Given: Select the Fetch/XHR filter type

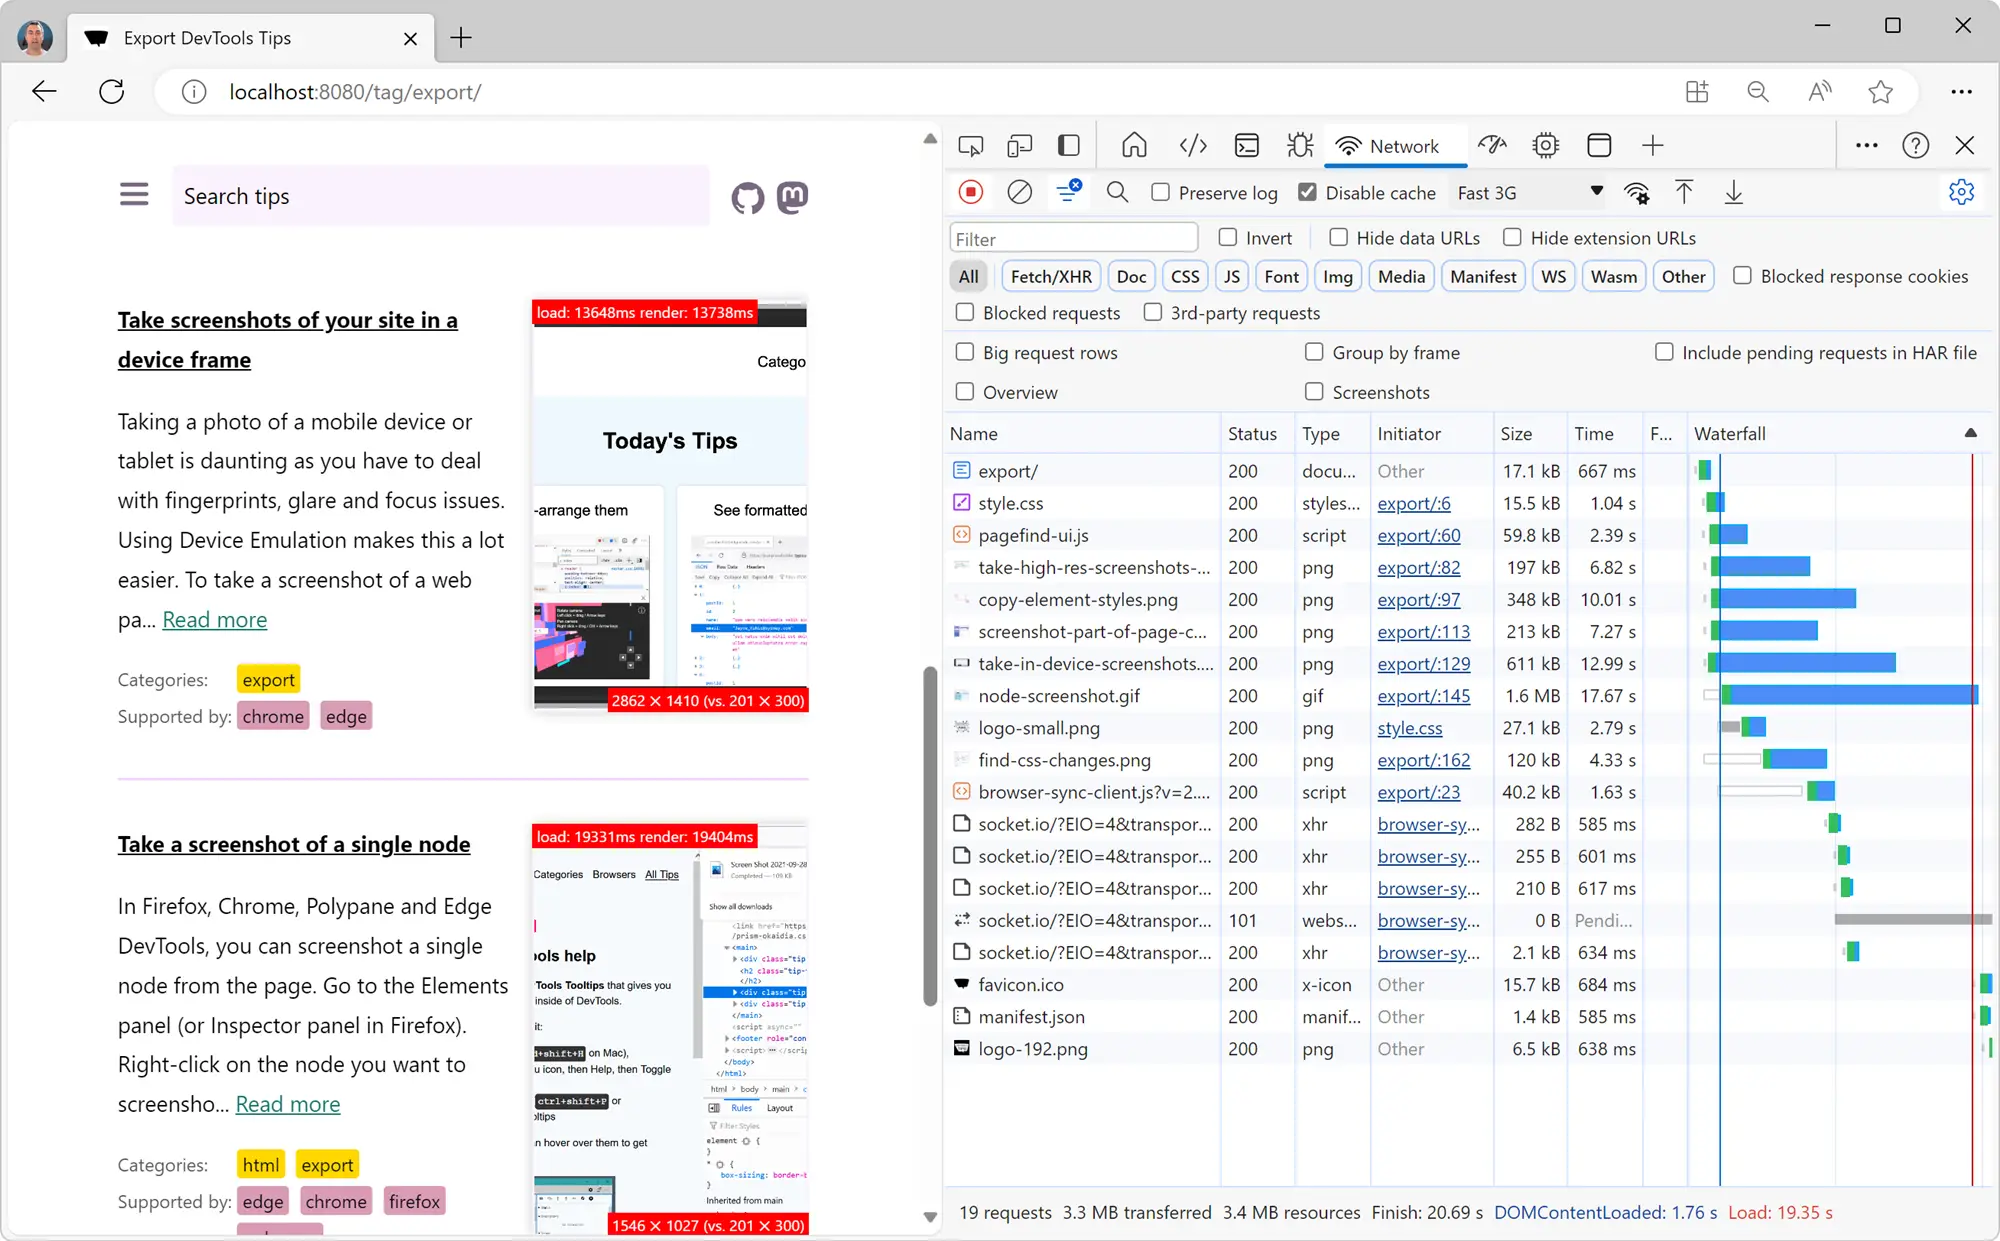Looking at the screenshot, I should coord(1050,276).
